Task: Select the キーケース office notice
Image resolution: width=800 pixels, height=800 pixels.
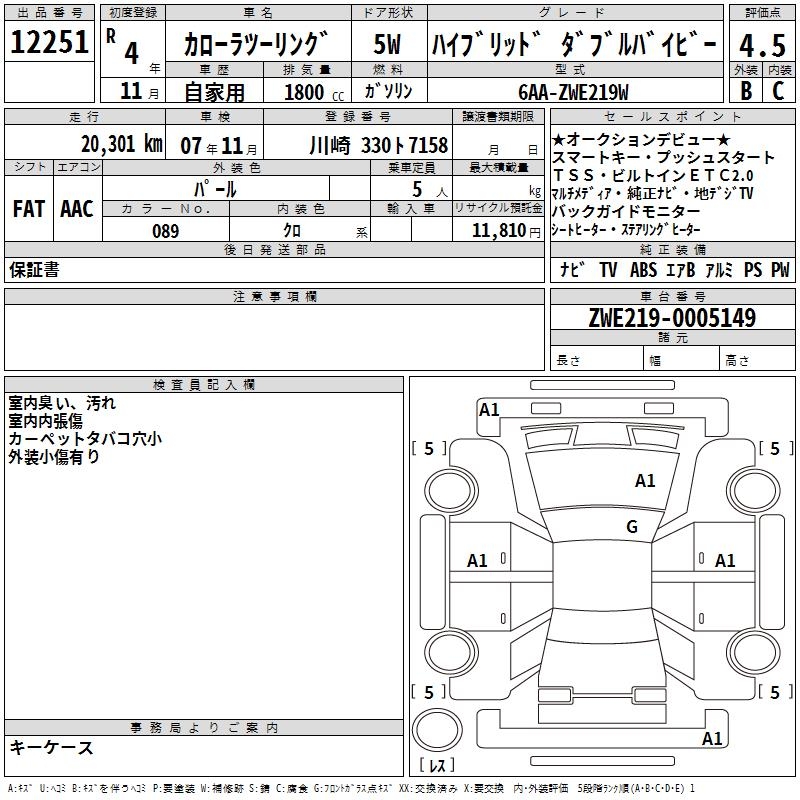Action: click(51, 747)
